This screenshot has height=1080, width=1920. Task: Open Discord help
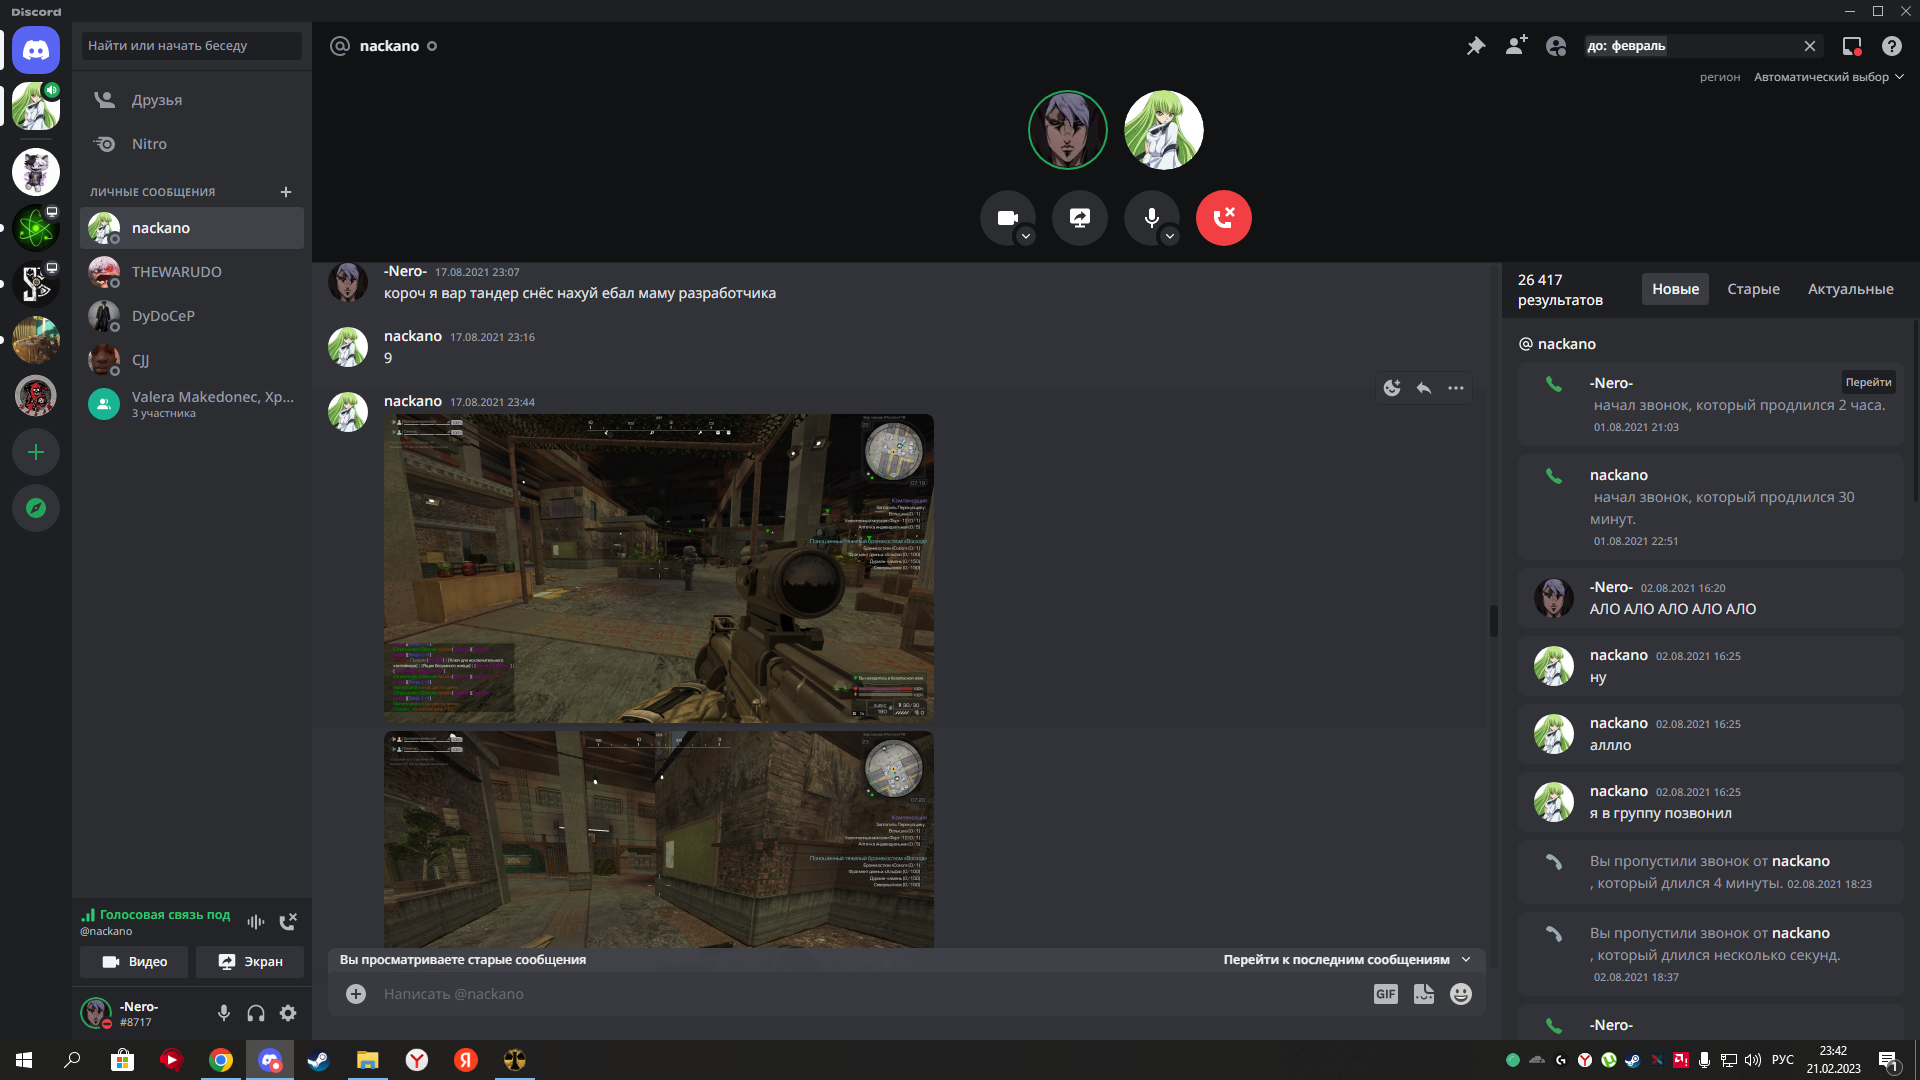click(1892, 46)
